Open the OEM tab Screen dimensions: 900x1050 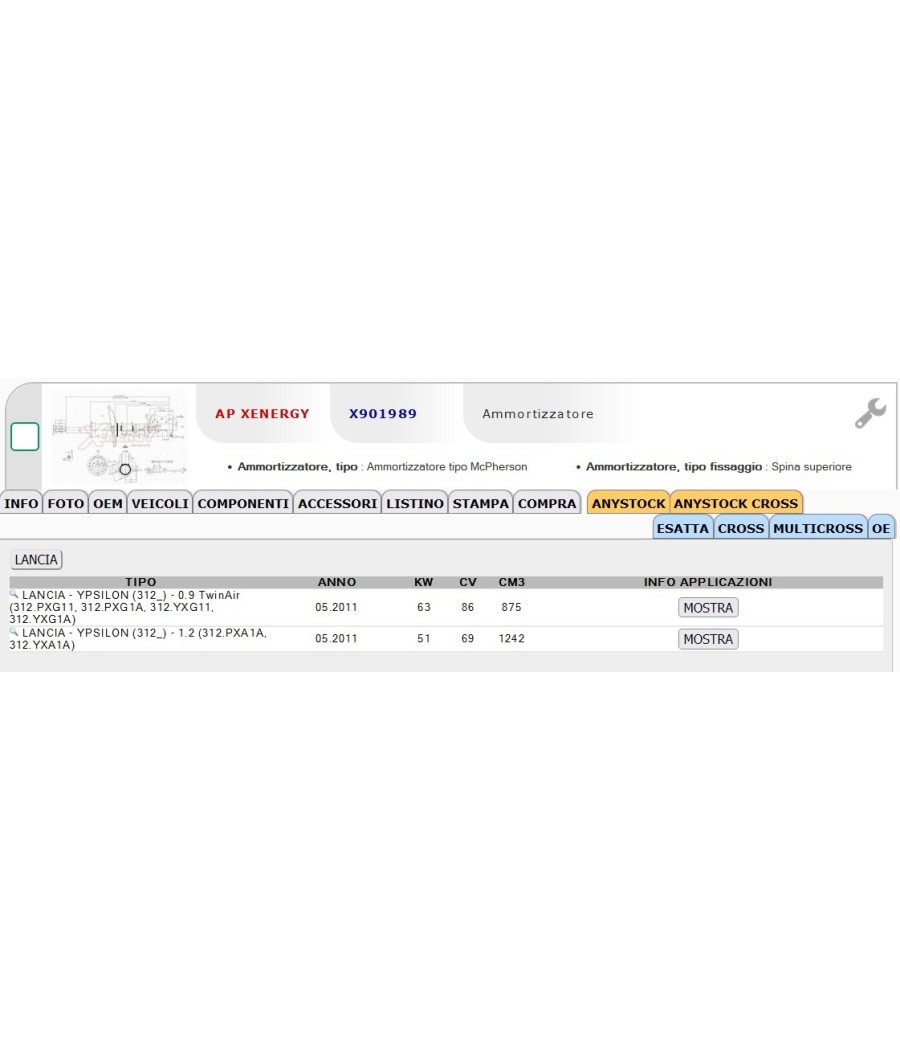pyautogui.click(x=108, y=503)
